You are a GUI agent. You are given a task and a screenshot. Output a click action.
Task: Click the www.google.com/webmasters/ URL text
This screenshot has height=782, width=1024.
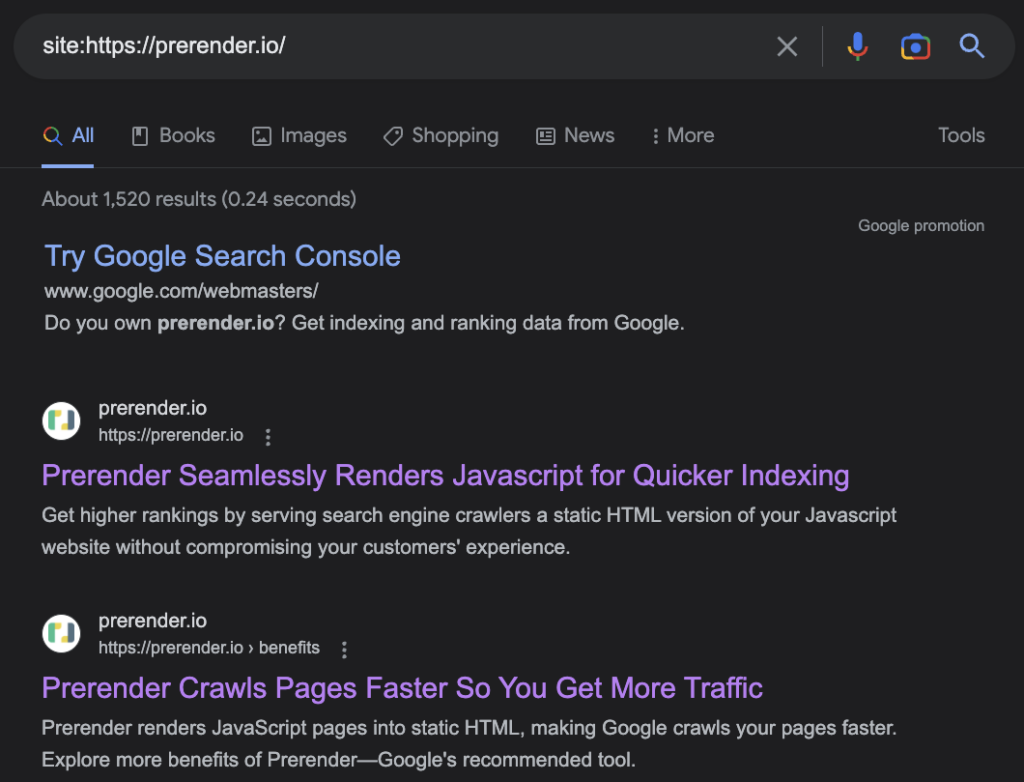[x=181, y=291]
